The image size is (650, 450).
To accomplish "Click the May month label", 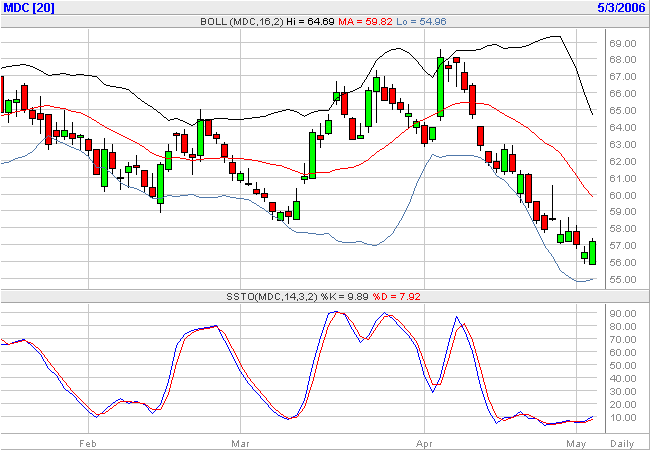I will (577, 444).
